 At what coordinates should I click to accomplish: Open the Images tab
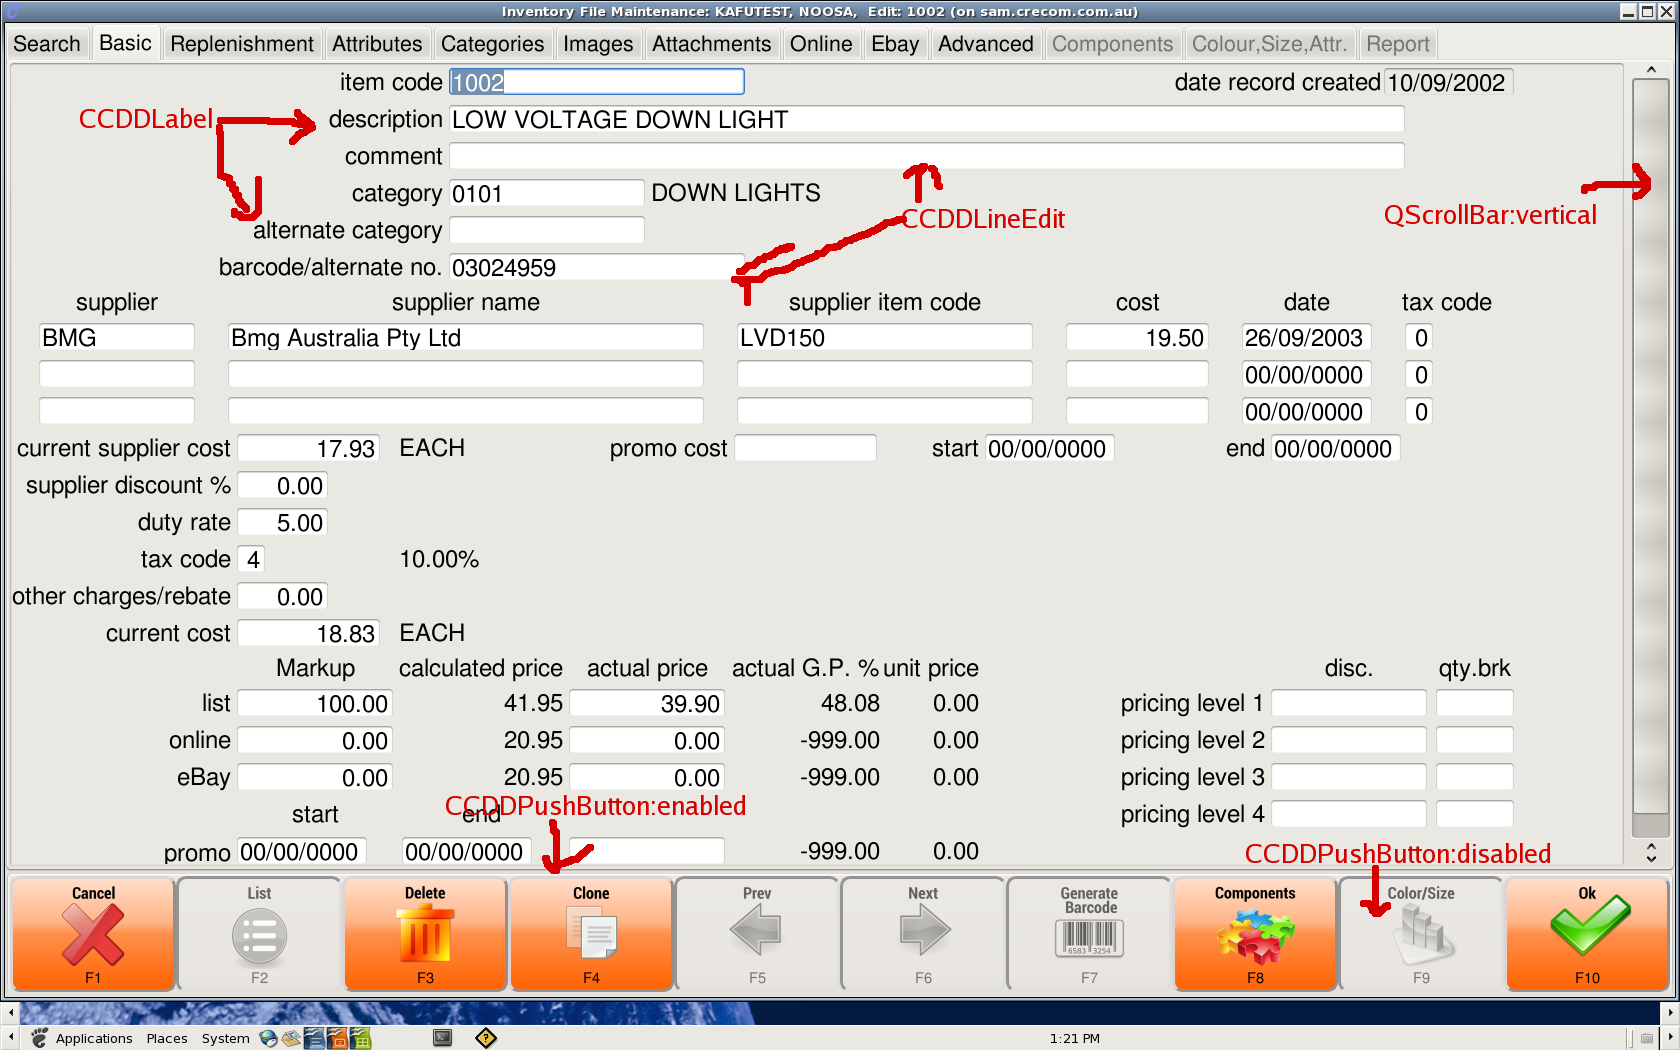pos(598,44)
